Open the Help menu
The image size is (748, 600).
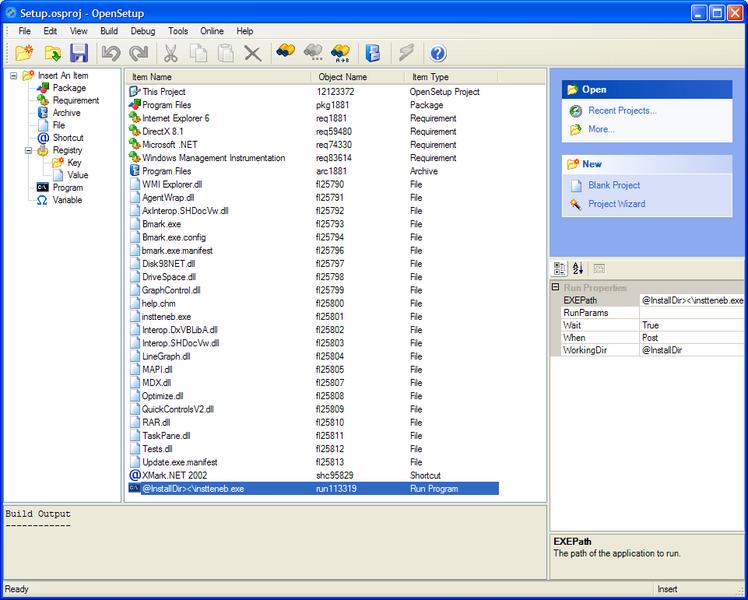245,31
